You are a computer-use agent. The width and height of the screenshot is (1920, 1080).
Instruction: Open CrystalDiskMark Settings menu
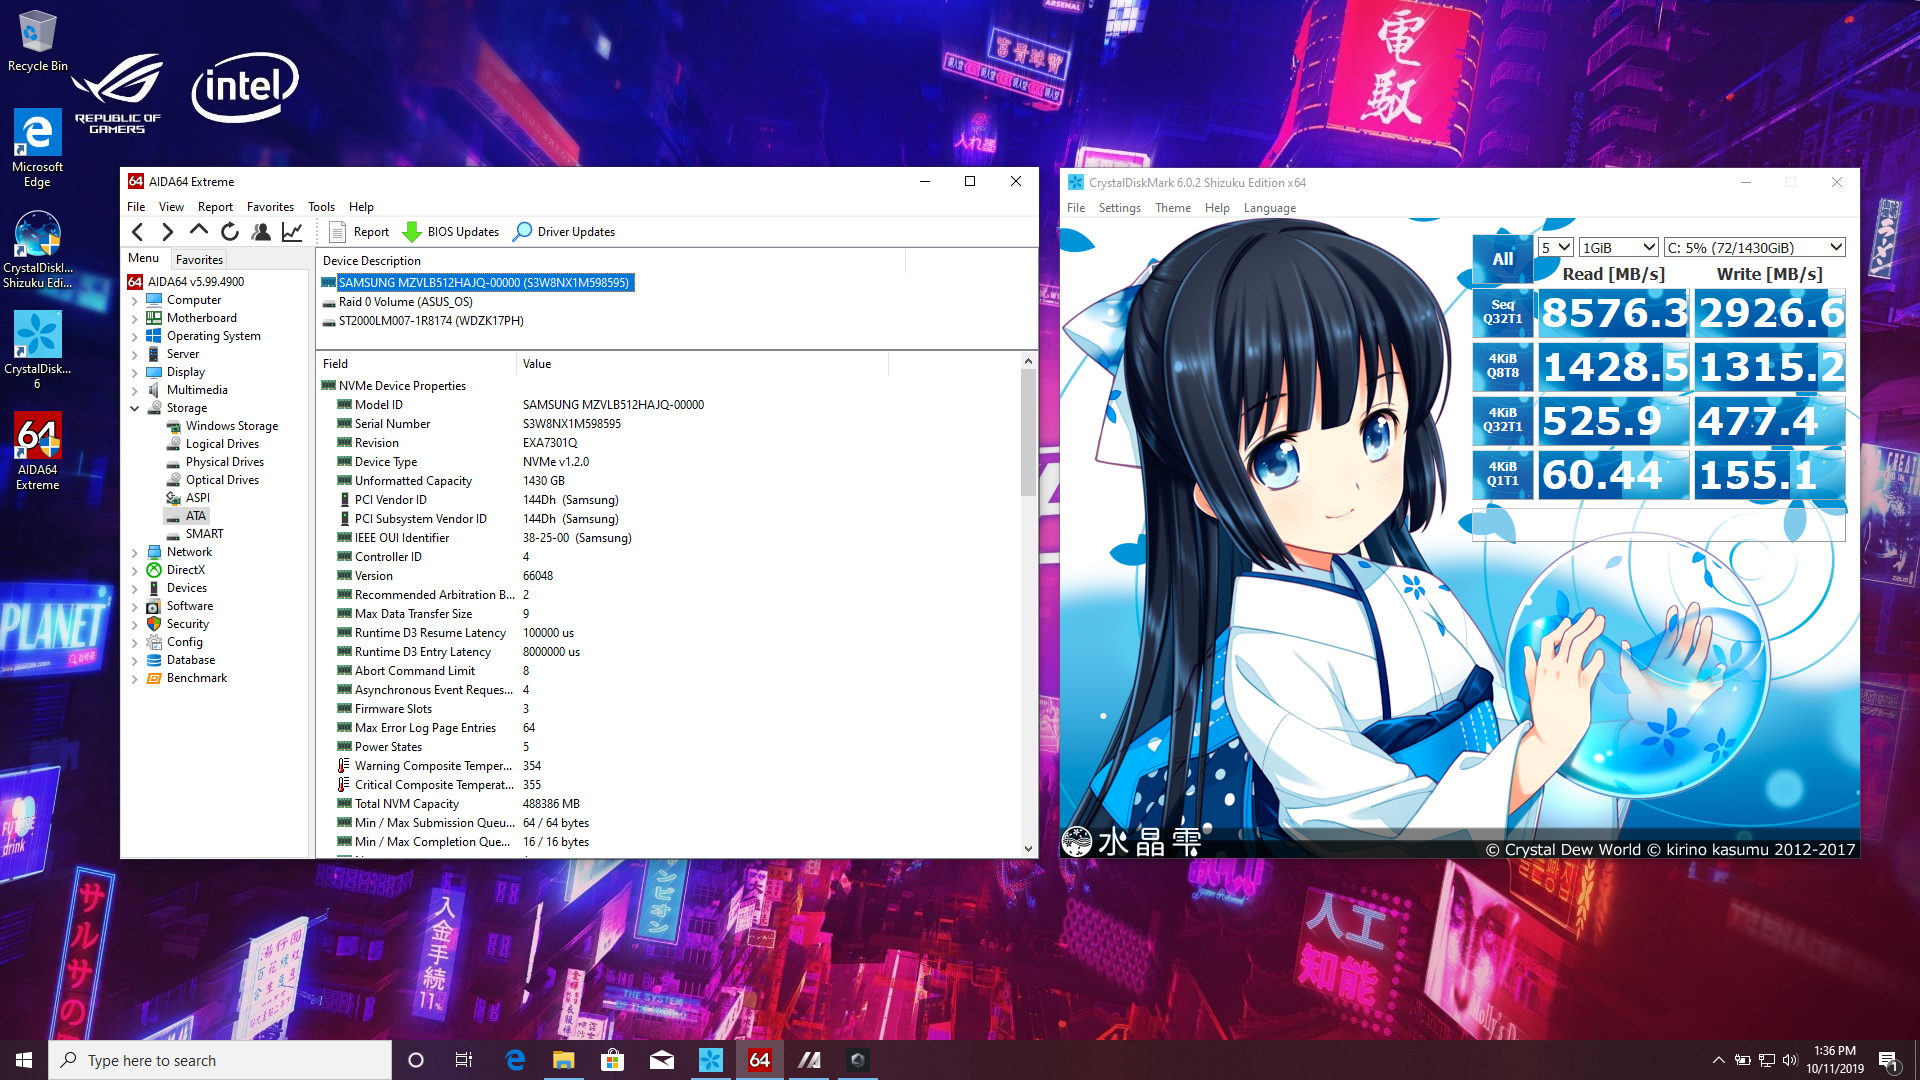pyautogui.click(x=1119, y=208)
